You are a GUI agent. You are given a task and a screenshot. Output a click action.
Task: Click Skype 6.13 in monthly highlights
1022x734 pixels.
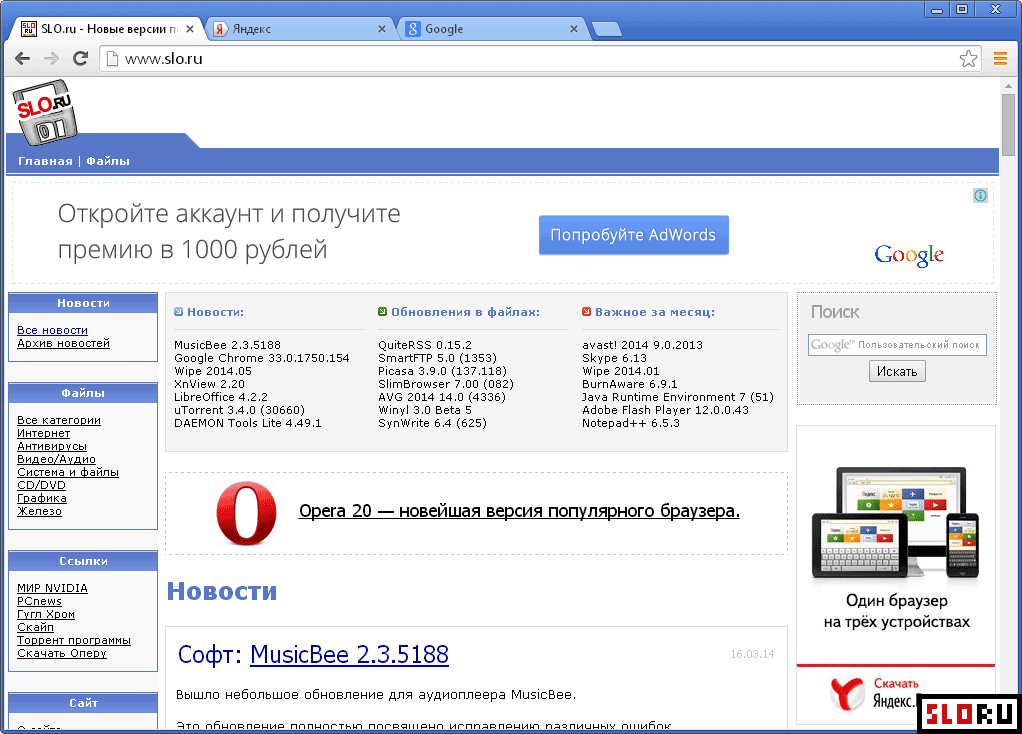point(614,358)
